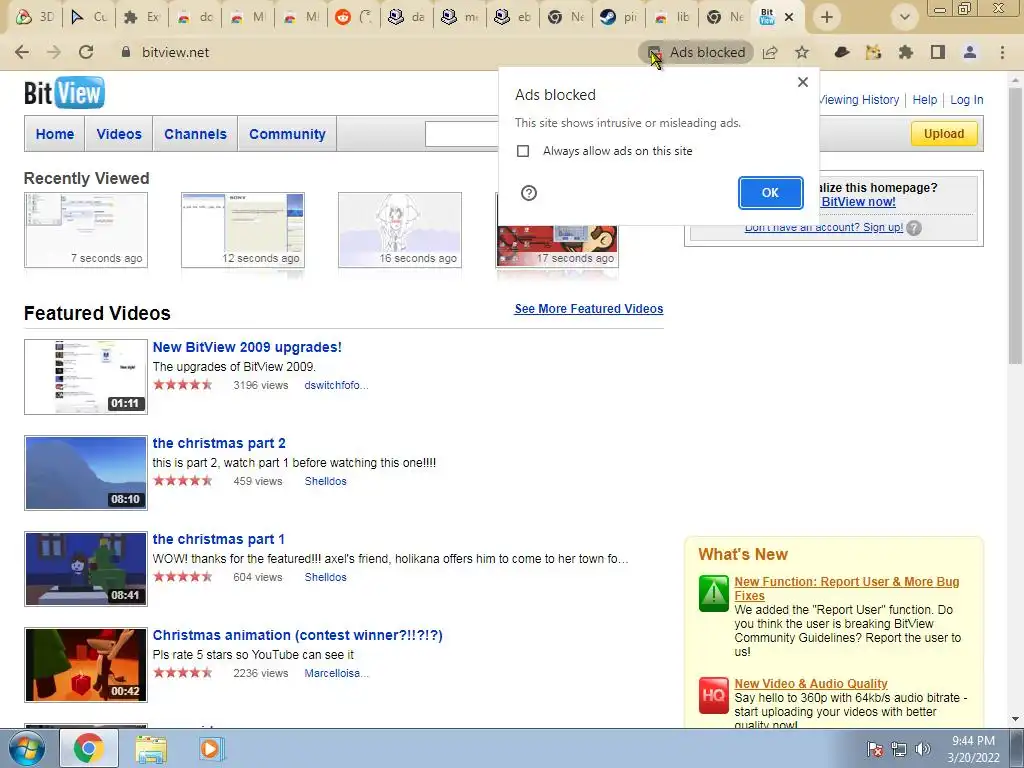
Task: Open Windows Explorer from the taskbar
Action: click(x=150, y=749)
